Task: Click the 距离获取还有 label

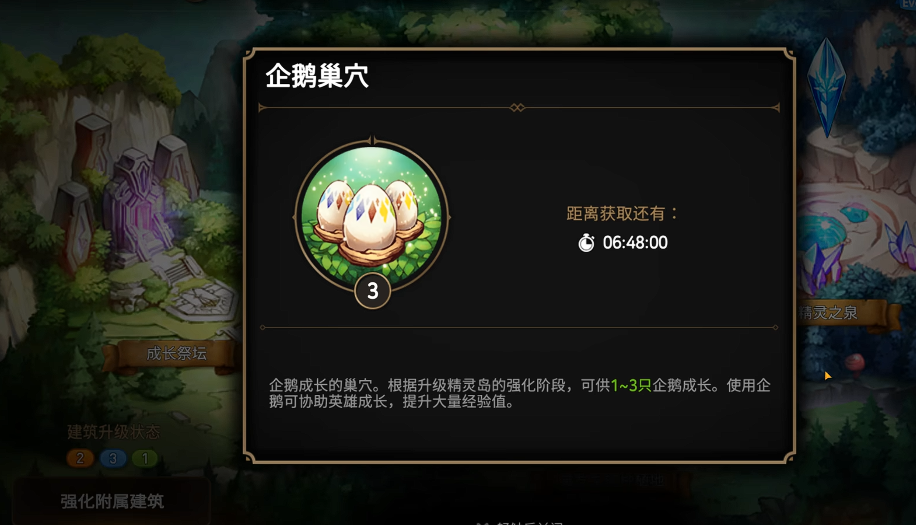Action: [x=622, y=214]
